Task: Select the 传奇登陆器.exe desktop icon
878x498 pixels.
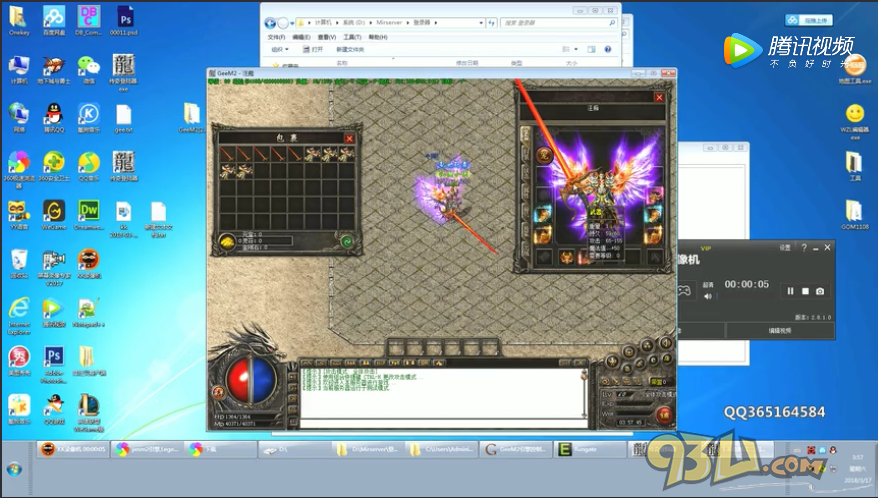Action: pyautogui.click(x=123, y=72)
